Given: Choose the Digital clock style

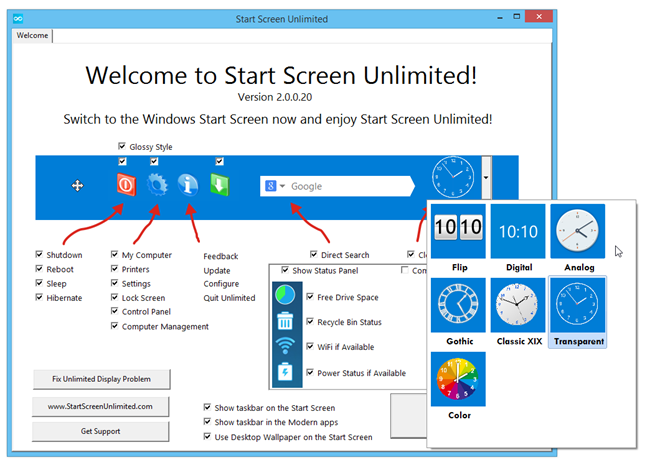Looking at the screenshot, I should pyautogui.click(x=518, y=239).
